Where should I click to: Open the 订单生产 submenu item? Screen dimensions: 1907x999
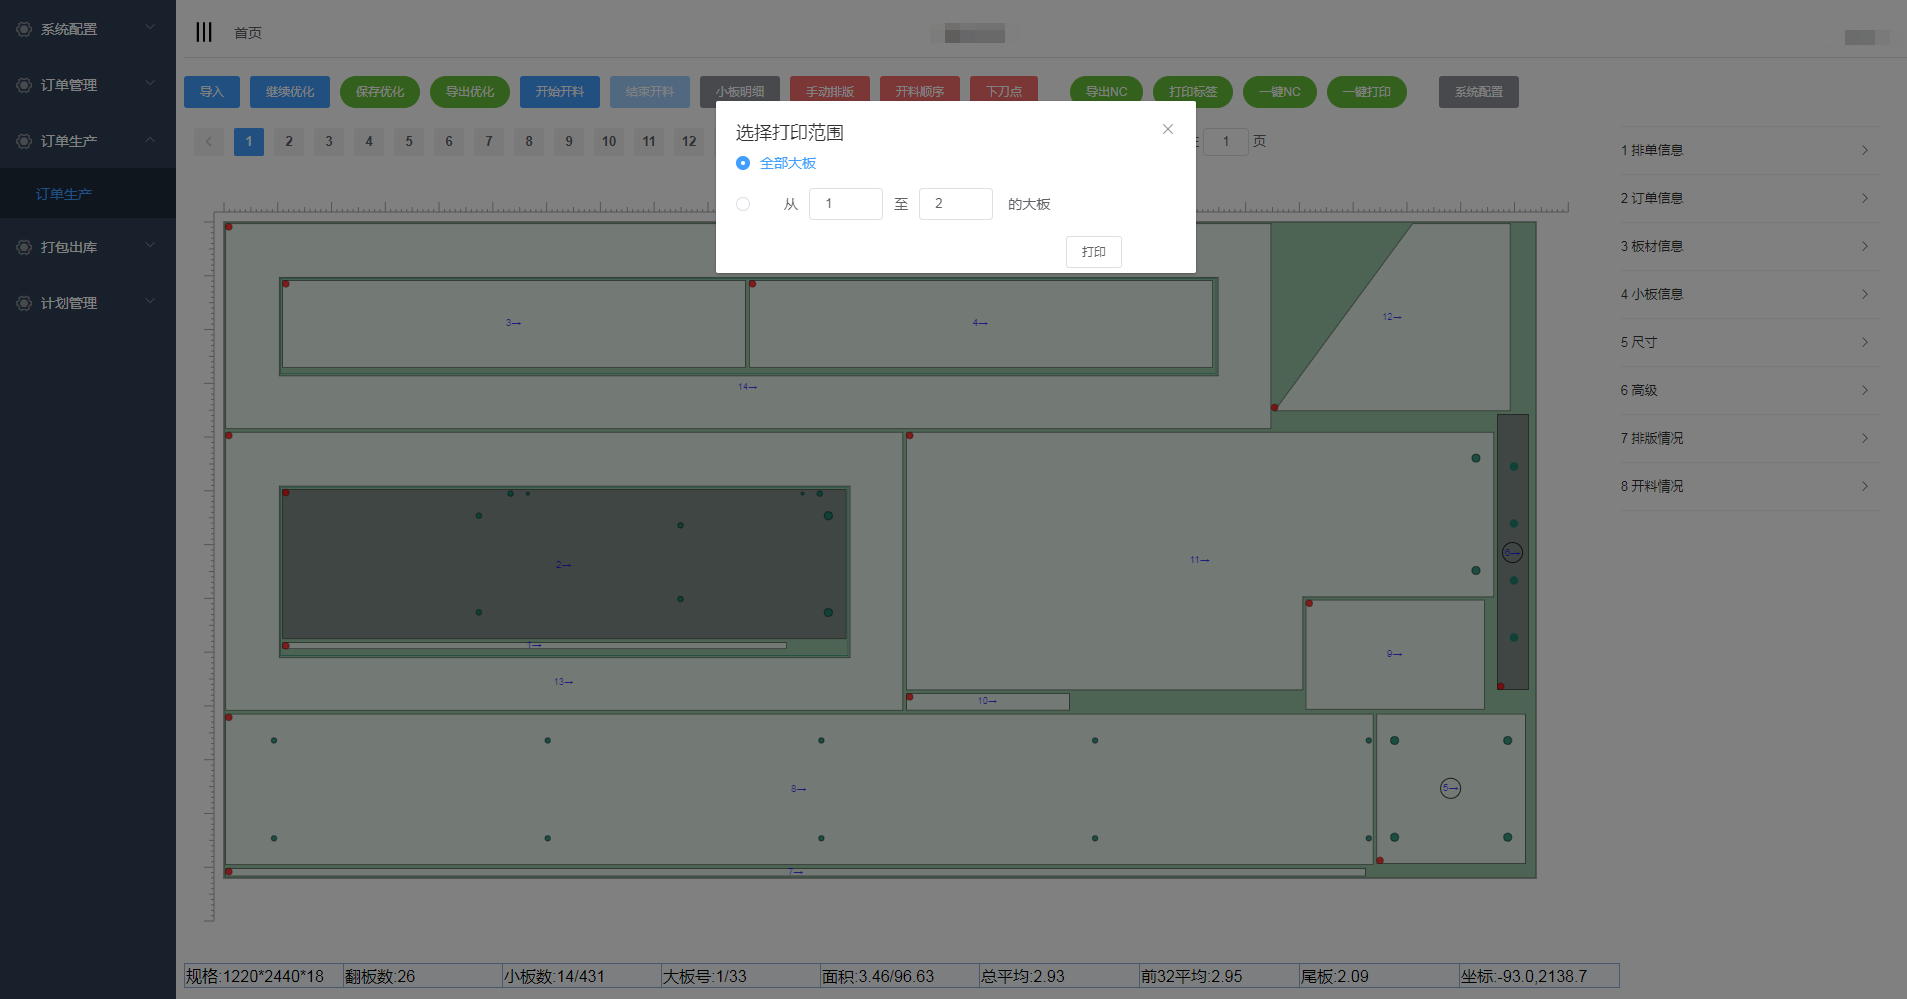(64, 194)
